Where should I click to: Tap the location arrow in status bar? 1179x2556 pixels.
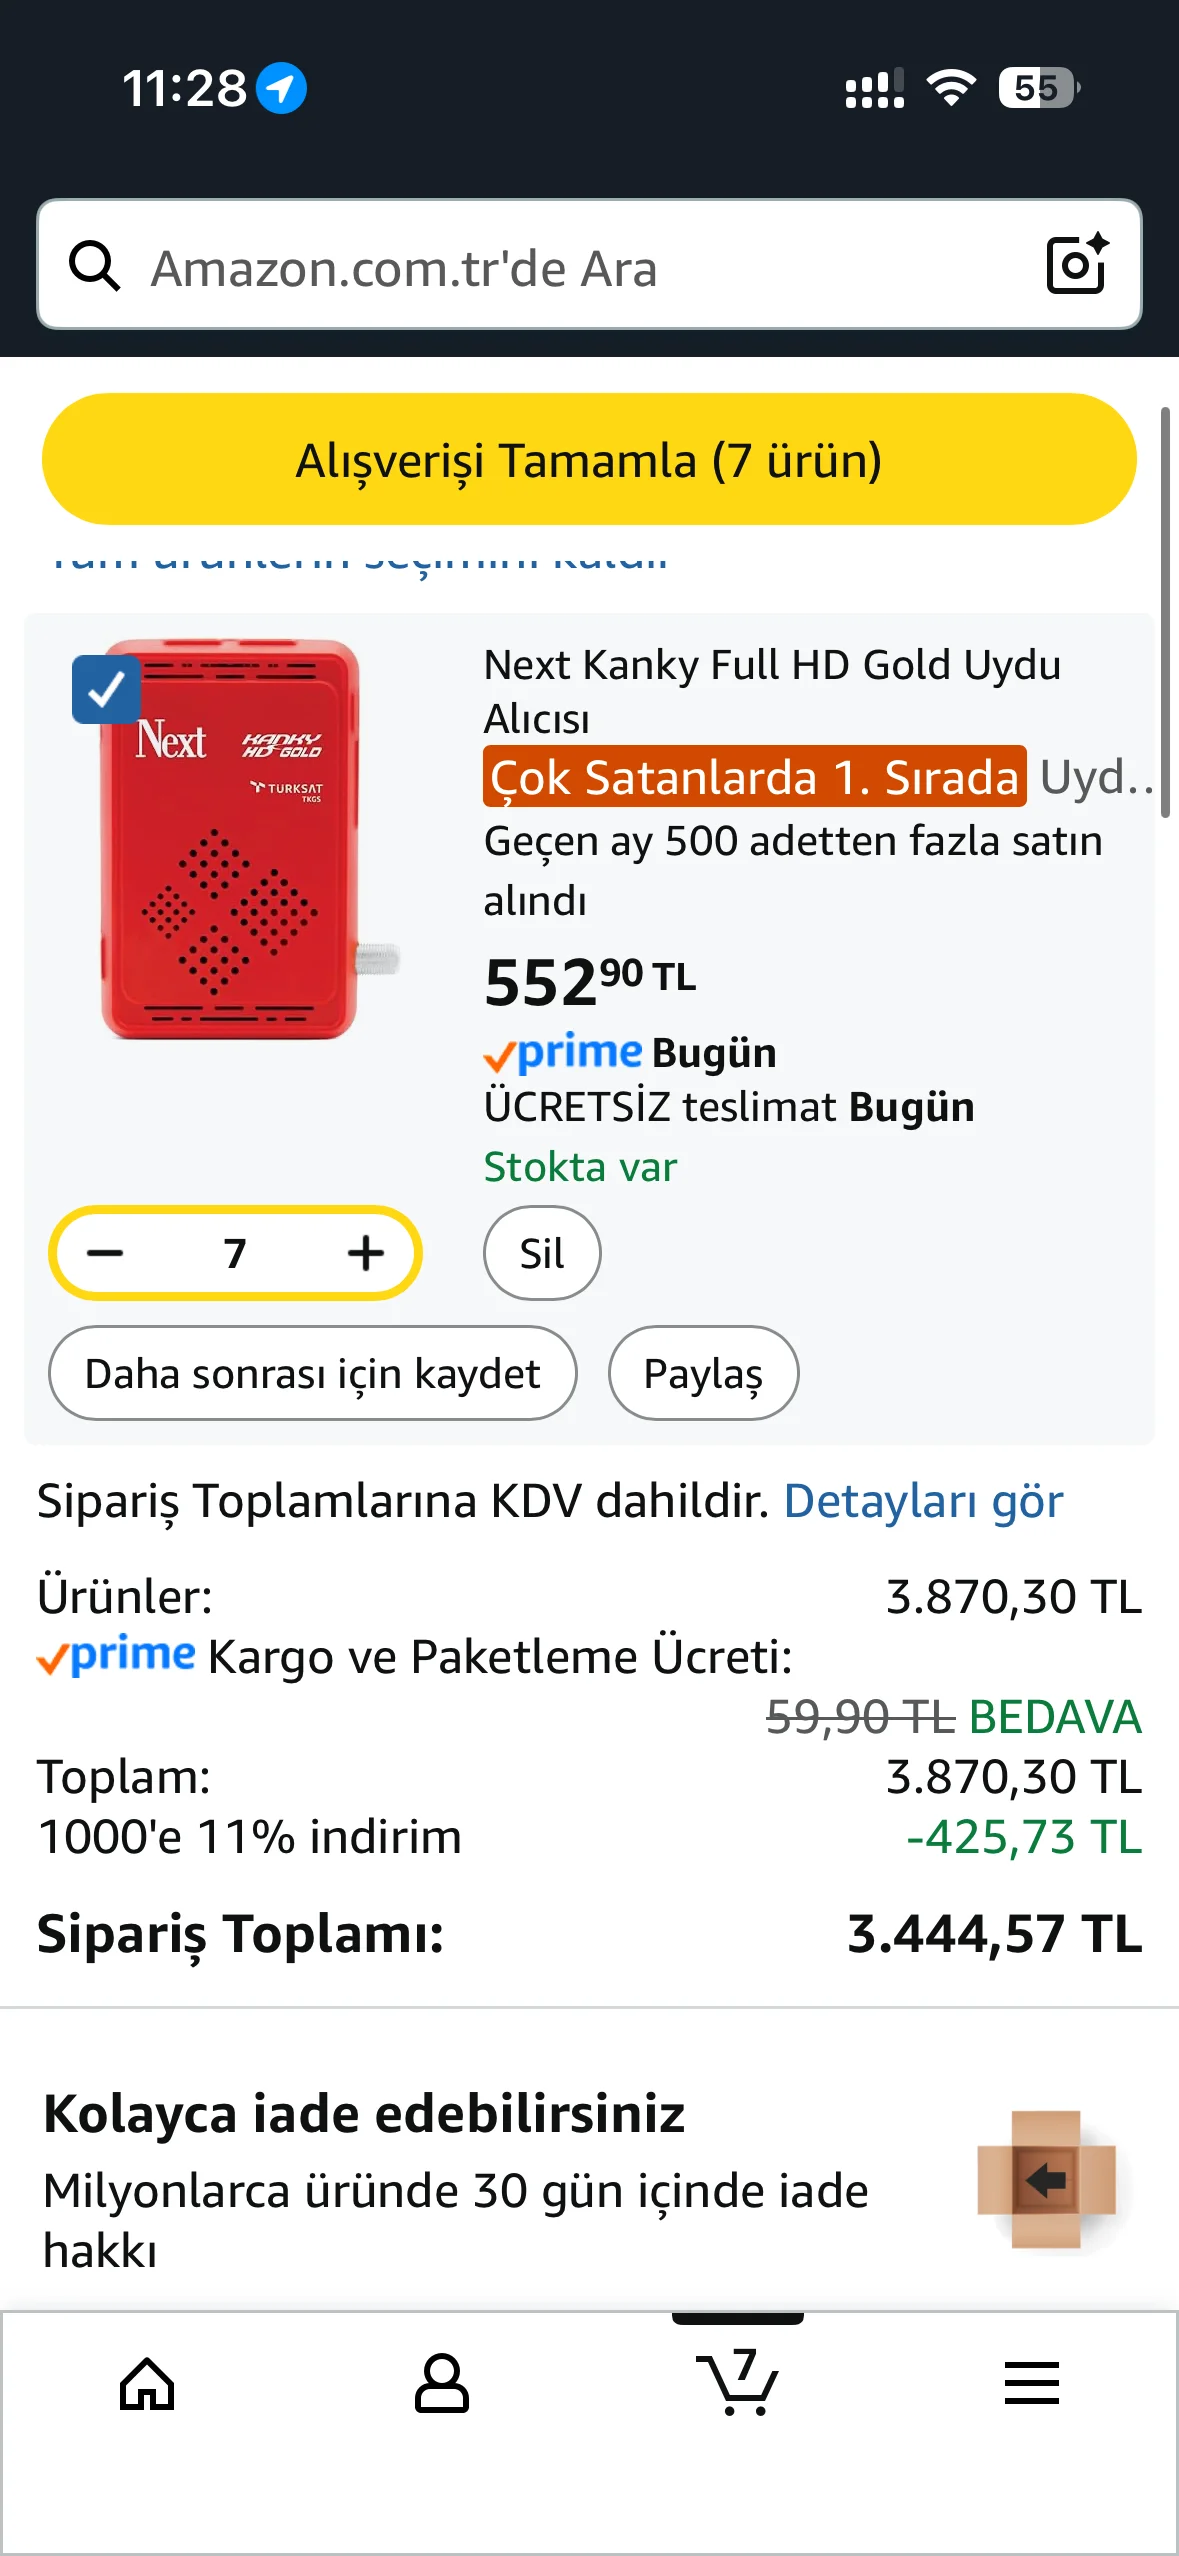pos(281,88)
